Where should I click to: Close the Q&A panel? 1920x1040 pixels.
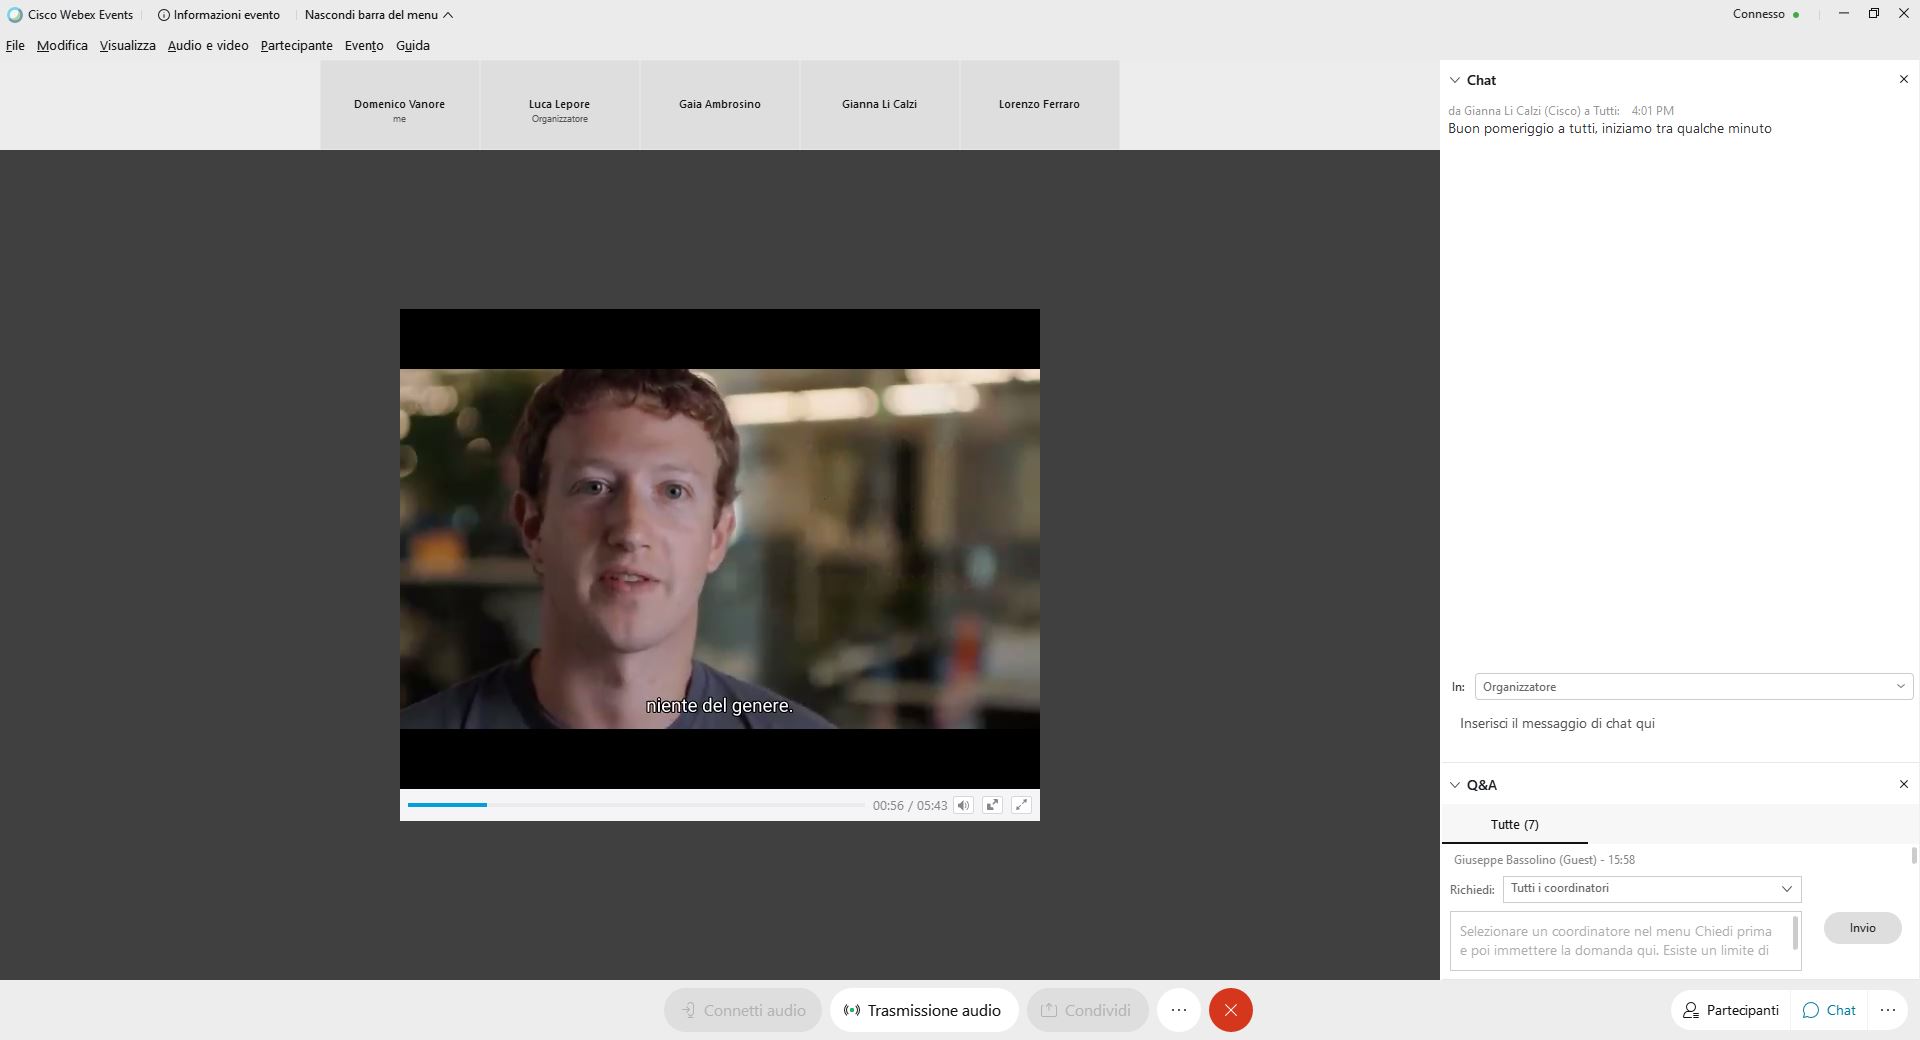tap(1903, 784)
